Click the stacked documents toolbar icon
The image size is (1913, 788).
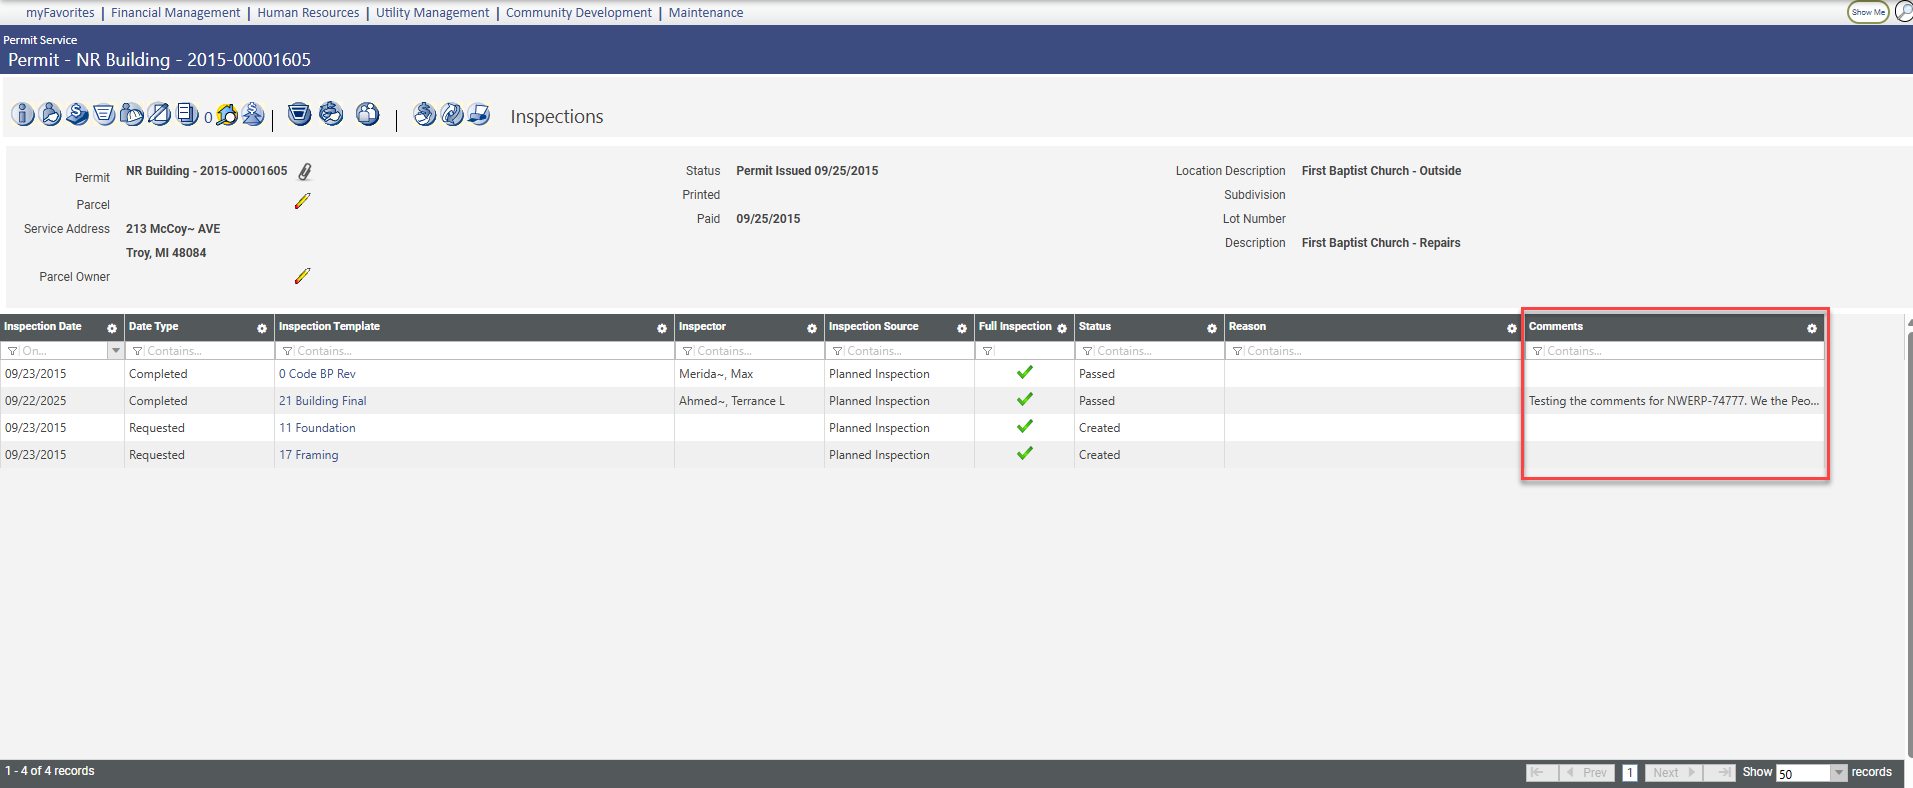pyautogui.click(x=187, y=115)
